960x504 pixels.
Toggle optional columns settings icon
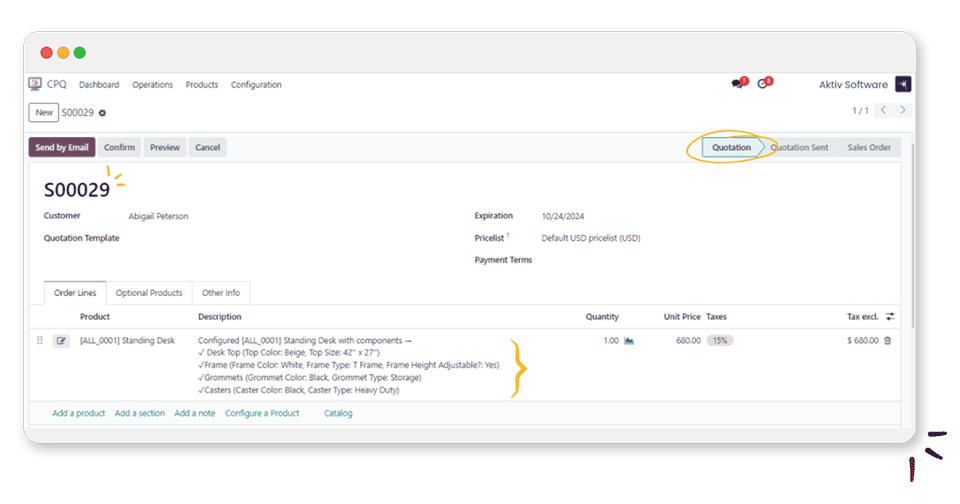(890, 317)
